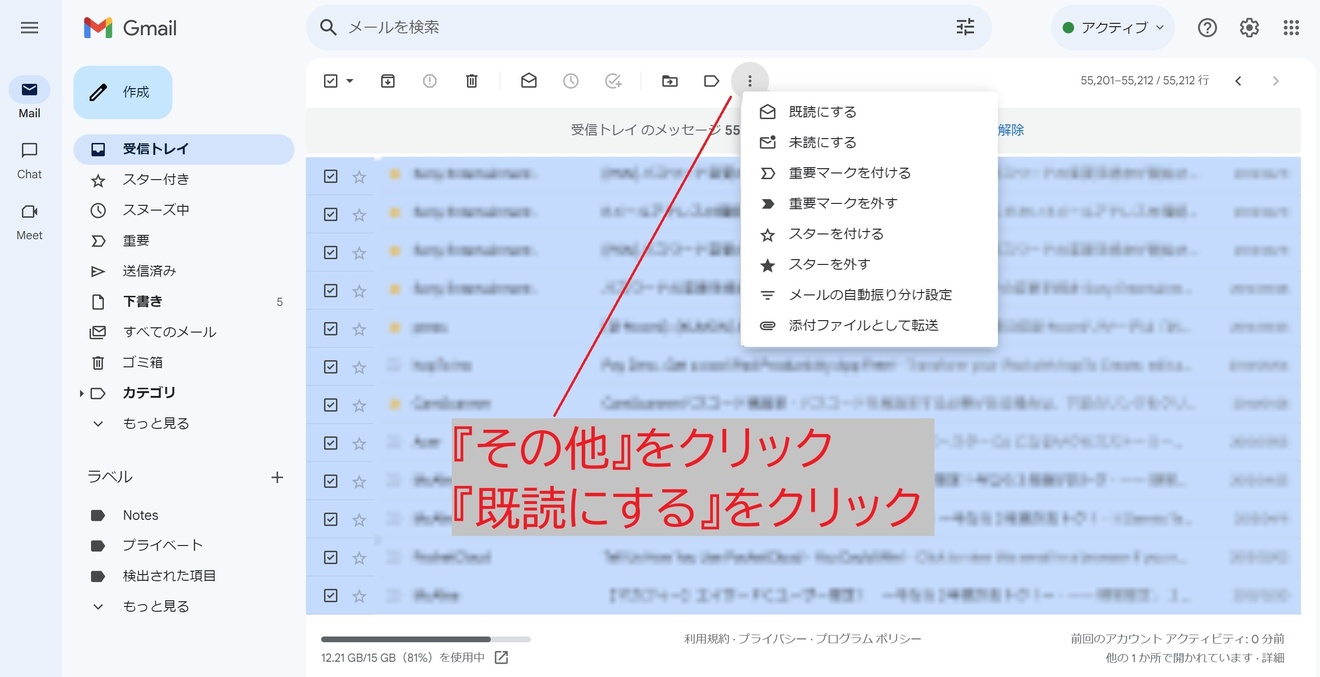The height and width of the screenshot is (677, 1320).
Task: Focus the メールを検索 search field
Action: coord(640,28)
